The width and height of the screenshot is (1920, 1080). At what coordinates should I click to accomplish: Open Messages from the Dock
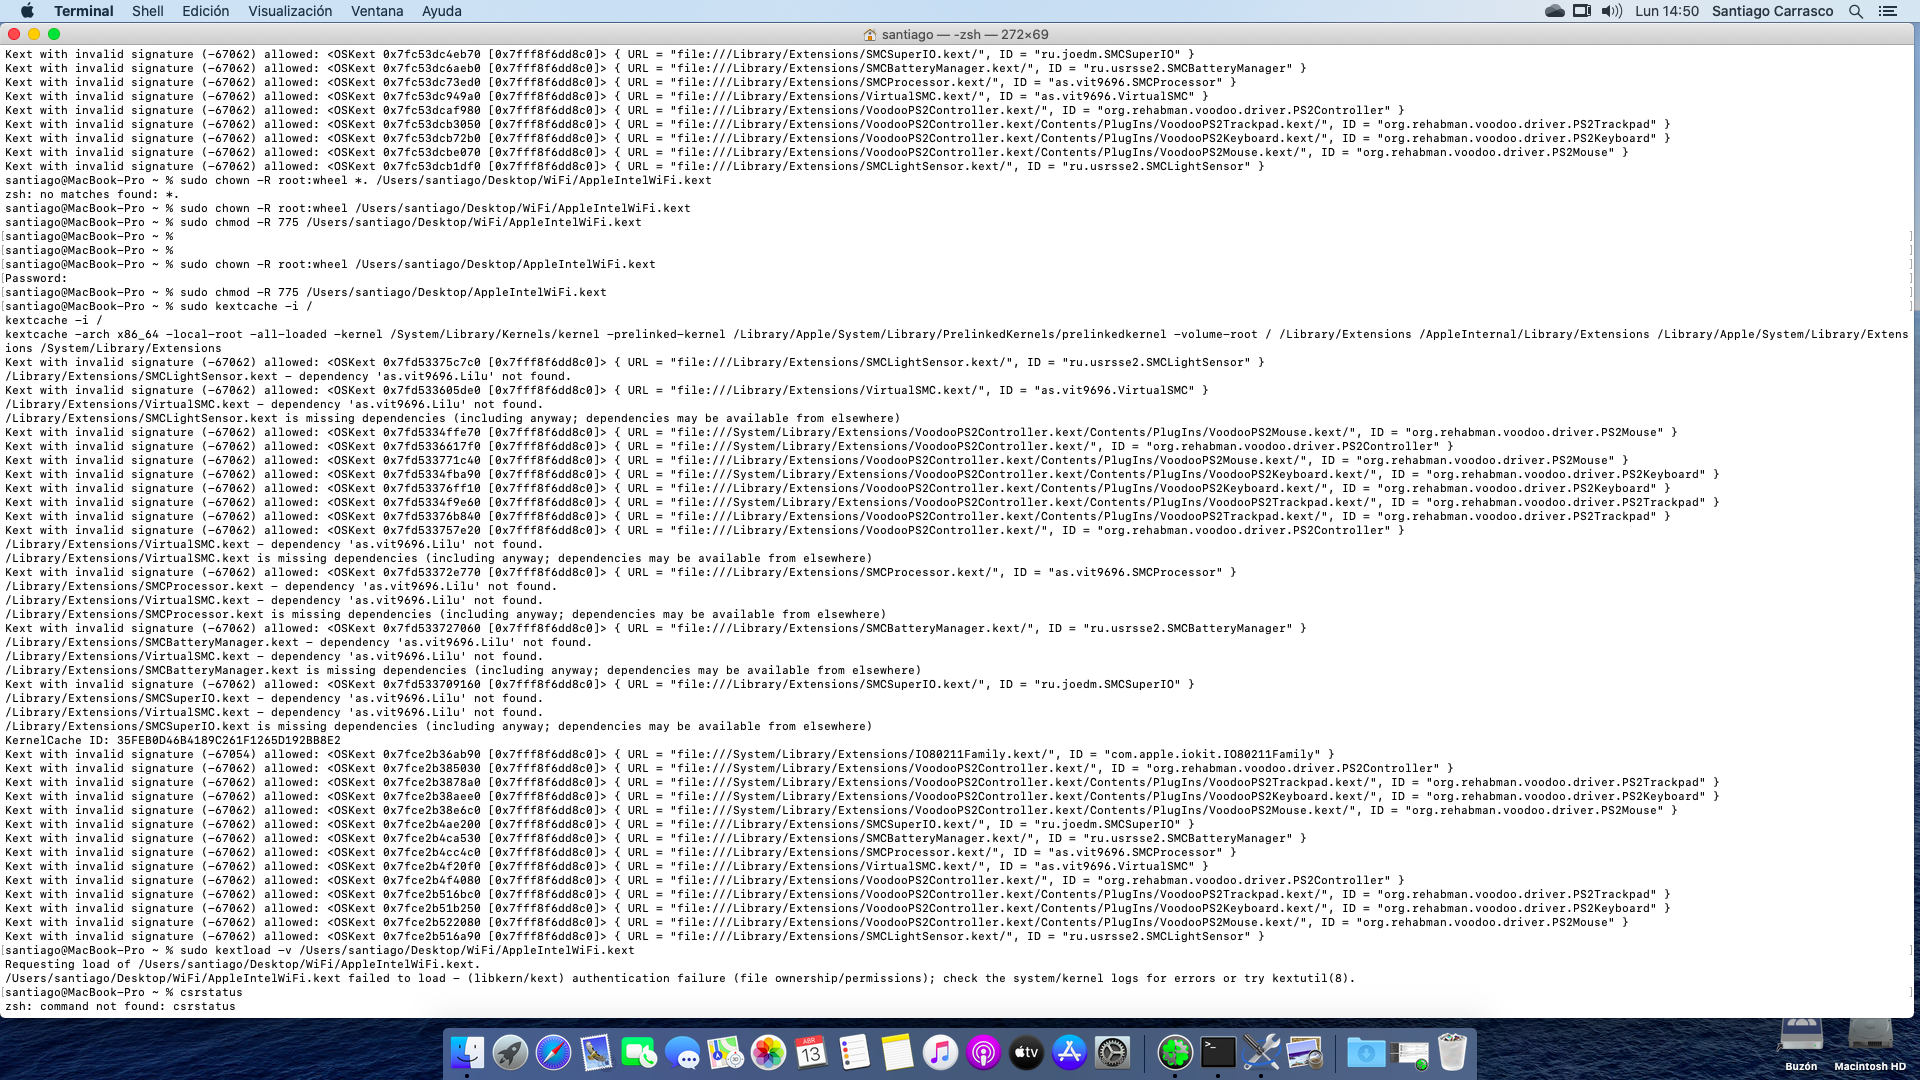coord(682,1052)
